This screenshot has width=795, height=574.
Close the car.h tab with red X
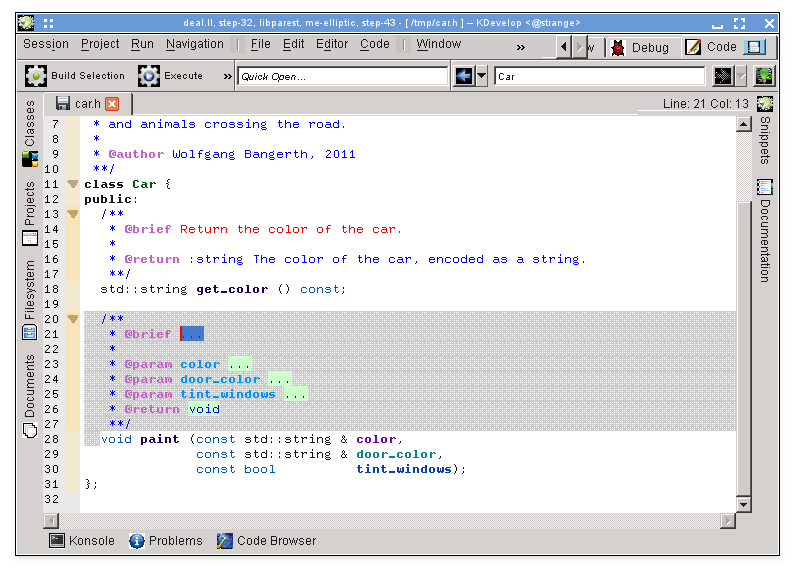pyautogui.click(x=112, y=104)
